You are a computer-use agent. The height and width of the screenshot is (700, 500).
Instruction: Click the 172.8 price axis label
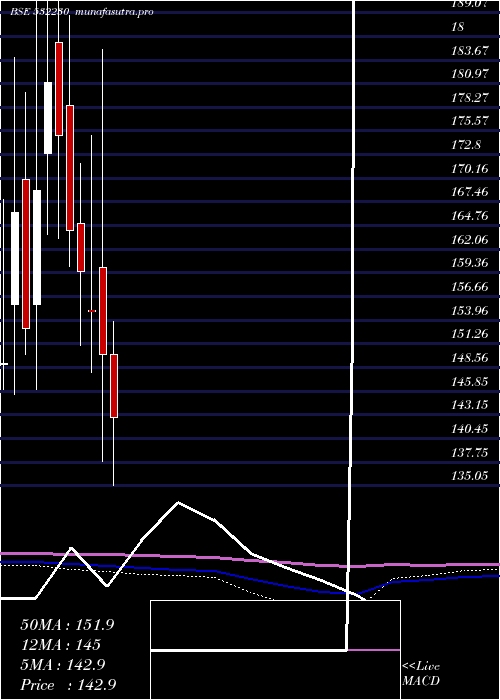467,145
